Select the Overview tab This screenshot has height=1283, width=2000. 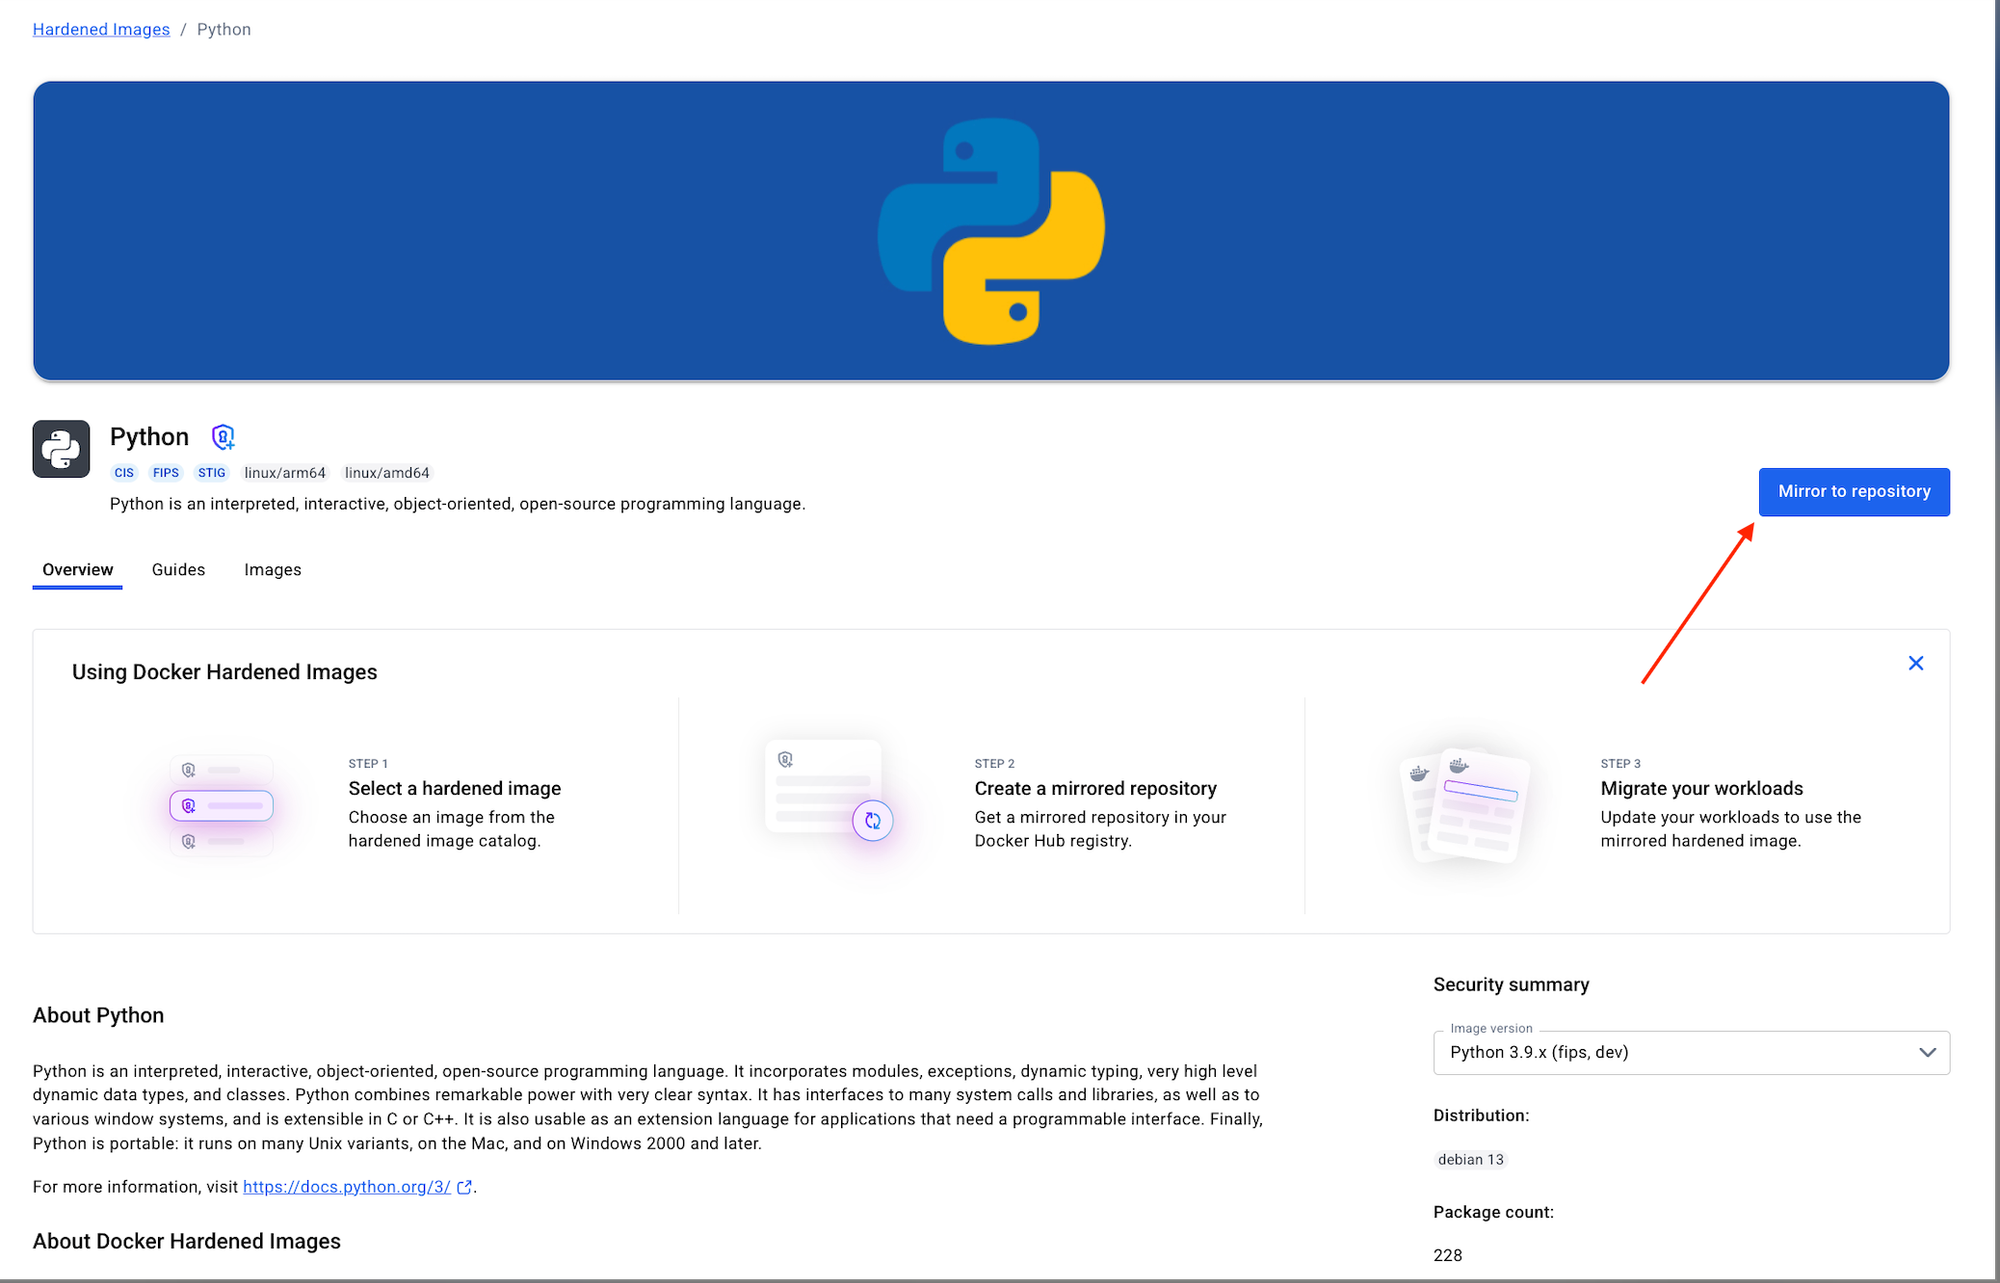(77, 570)
